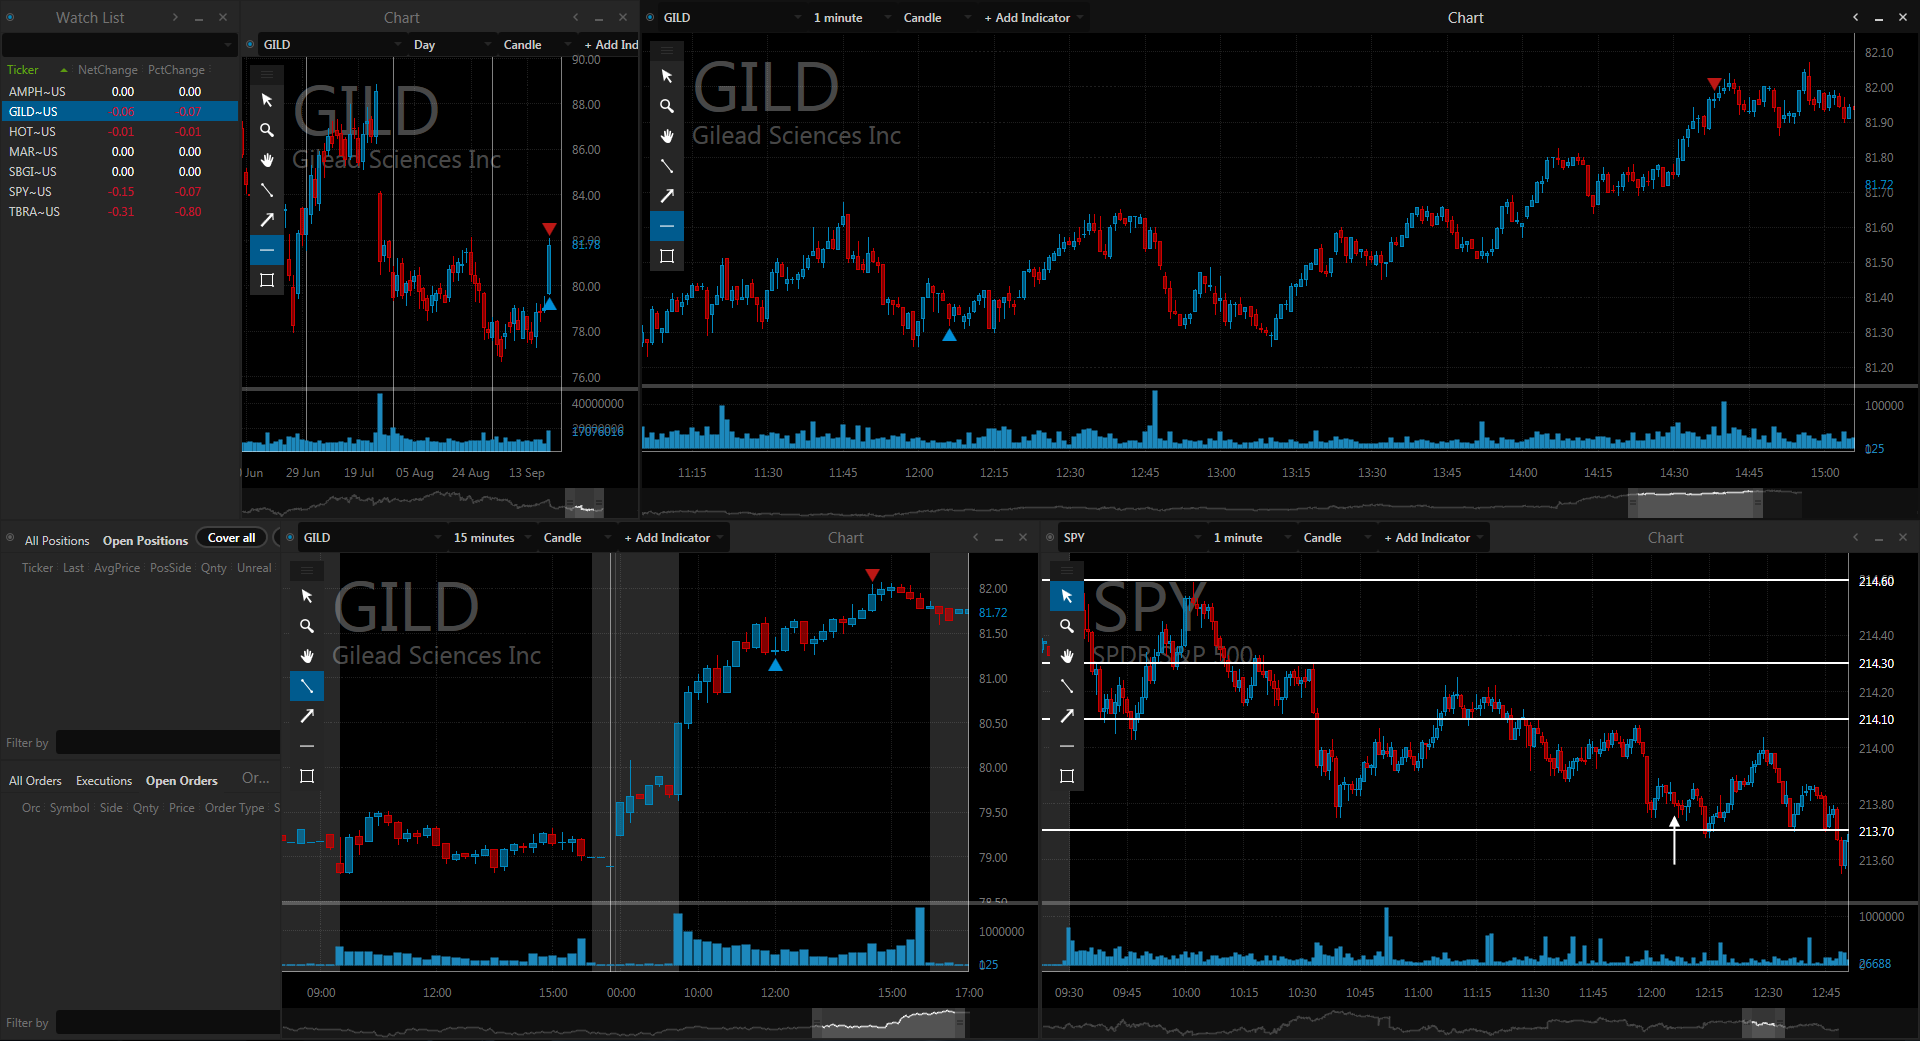Image resolution: width=1920 pixels, height=1041 pixels.
Task: Toggle the link circle in the Watch List header
Action: pos(10,17)
